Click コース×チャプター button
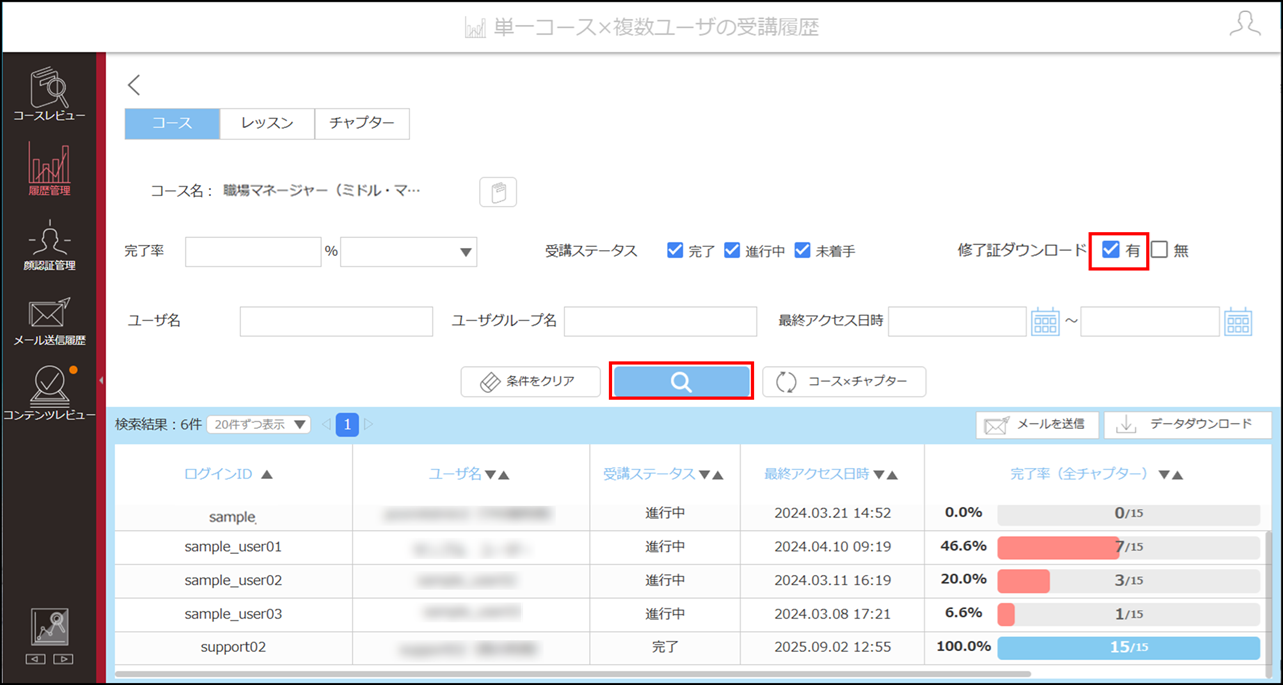1283x685 pixels. pos(844,382)
